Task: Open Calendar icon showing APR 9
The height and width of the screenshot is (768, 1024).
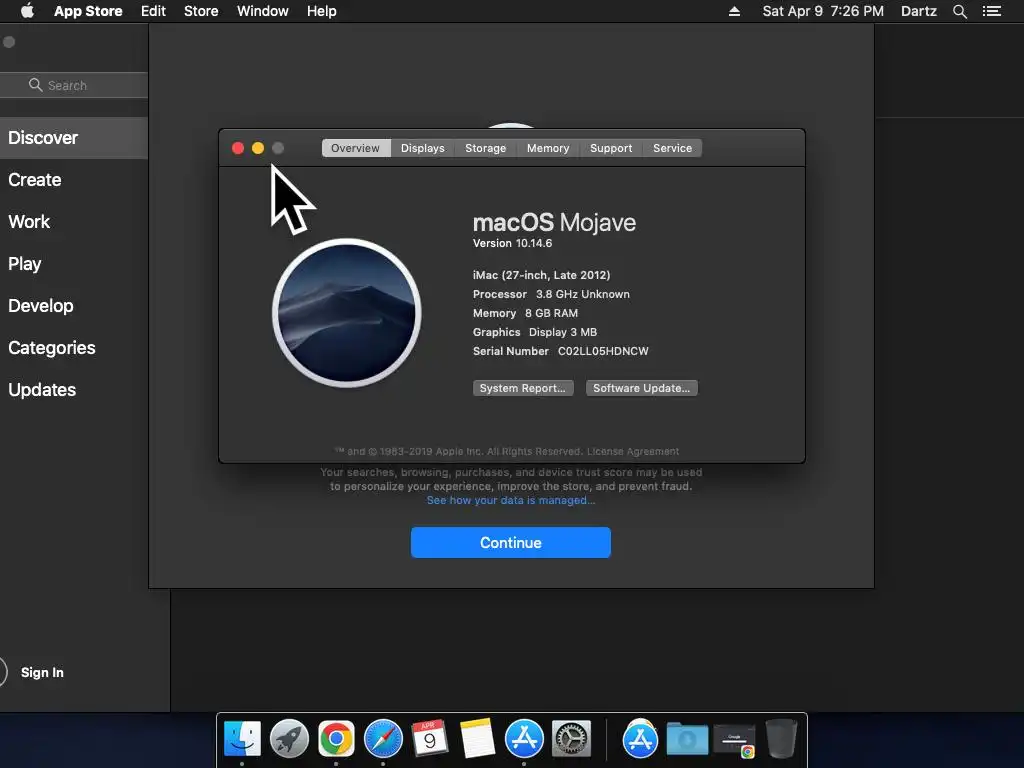Action: pos(430,739)
